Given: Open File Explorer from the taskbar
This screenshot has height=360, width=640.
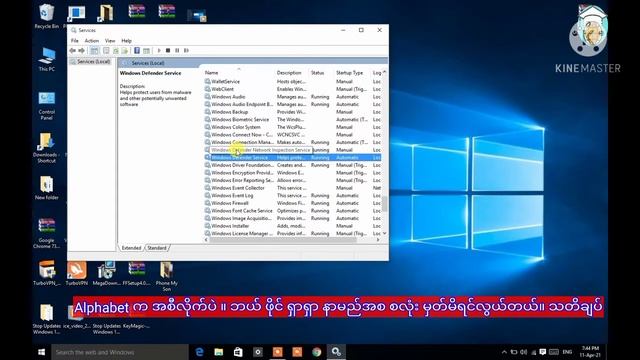Looking at the screenshot, I should [219, 352].
